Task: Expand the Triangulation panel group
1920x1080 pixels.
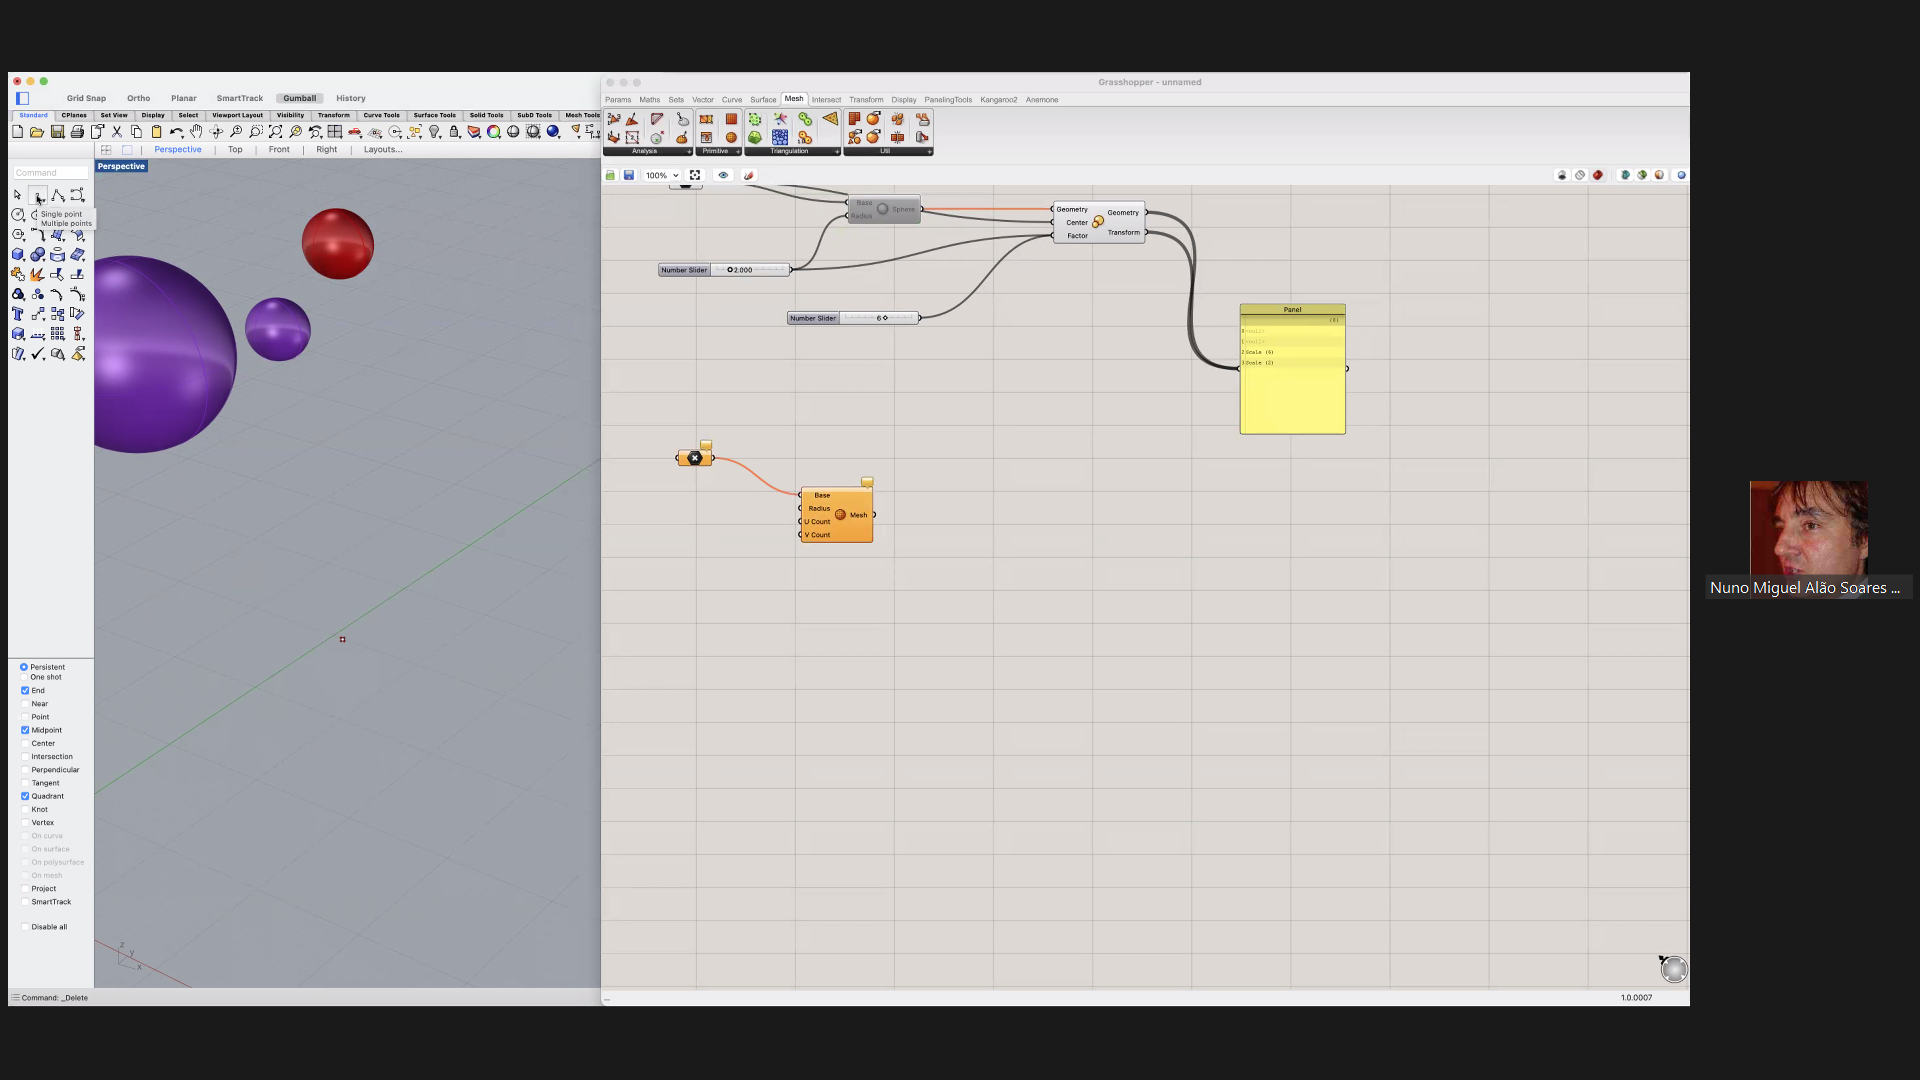Action: pyautogui.click(x=837, y=152)
